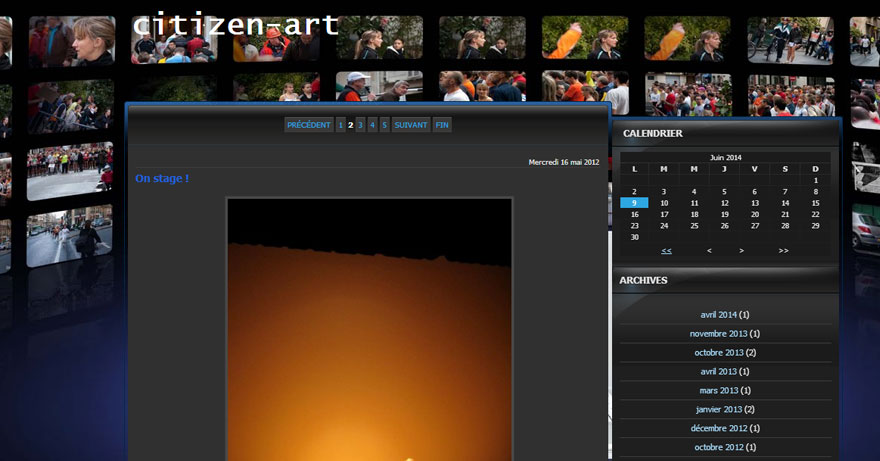880x461 pixels.
Task: Click the 'Mercredi 16 mai 2012' date
Action: point(563,162)
